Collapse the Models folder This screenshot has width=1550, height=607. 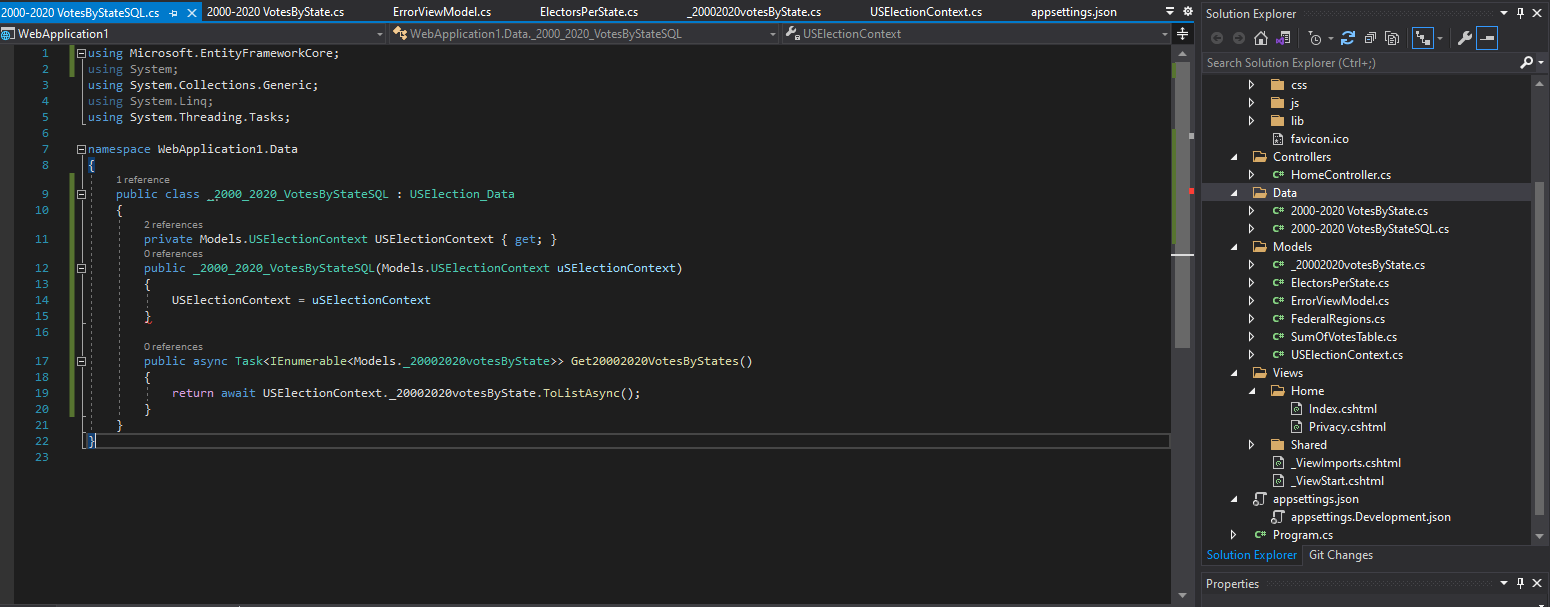click(1232, 246)
